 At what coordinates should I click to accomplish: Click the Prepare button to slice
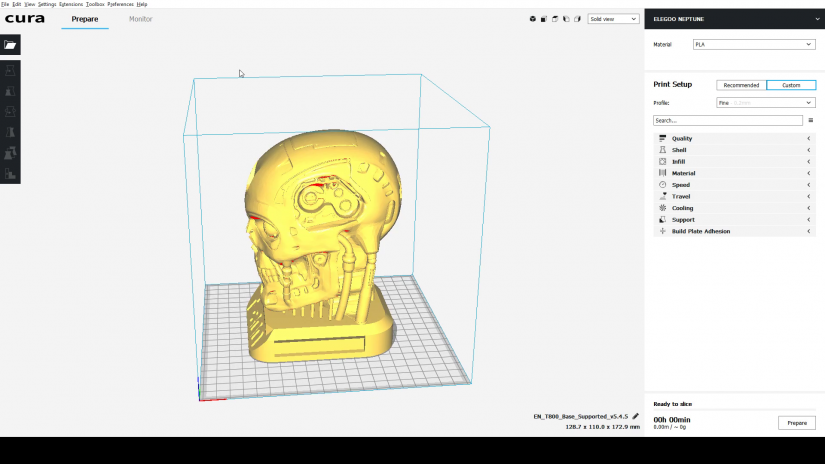(797, 423)
